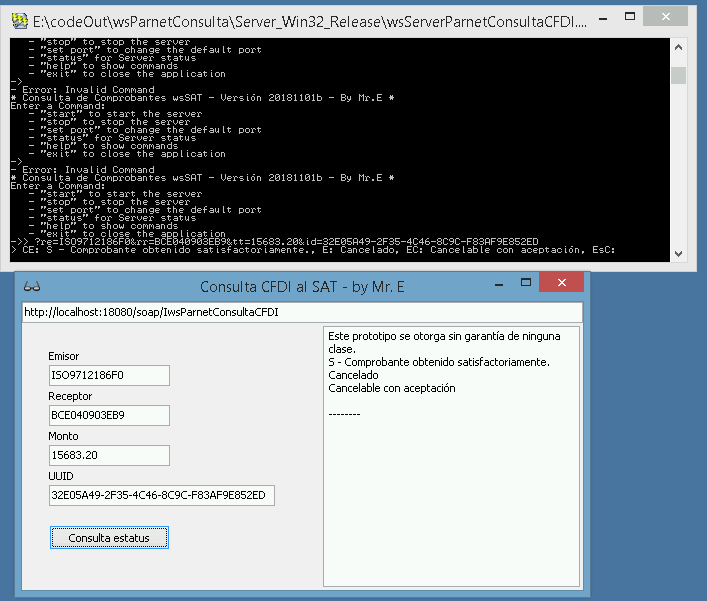Click last console line starting 'CE: S - Comprobante'

point(313,250)
